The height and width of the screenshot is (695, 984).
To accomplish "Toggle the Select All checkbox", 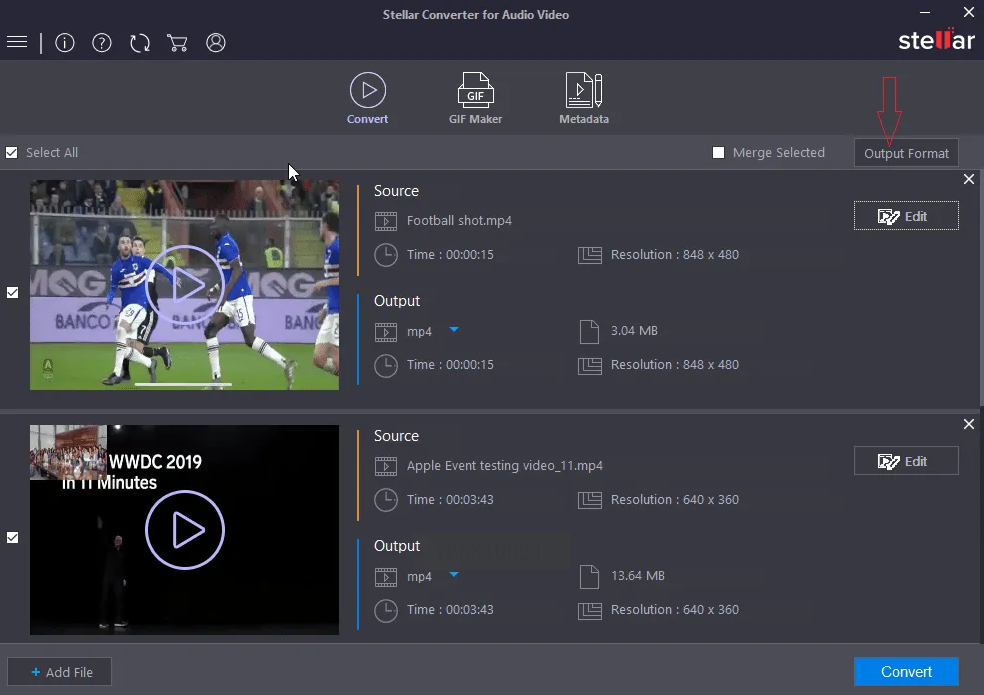I will point(12,153).
